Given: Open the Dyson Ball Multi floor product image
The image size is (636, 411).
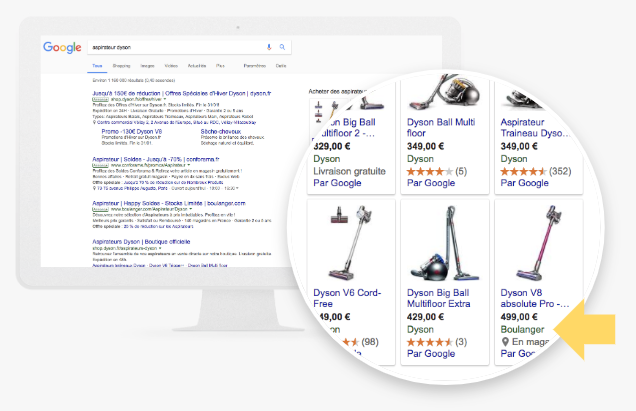Looking at the screenshot, I should pyautogui.click(x=444, y=93).
